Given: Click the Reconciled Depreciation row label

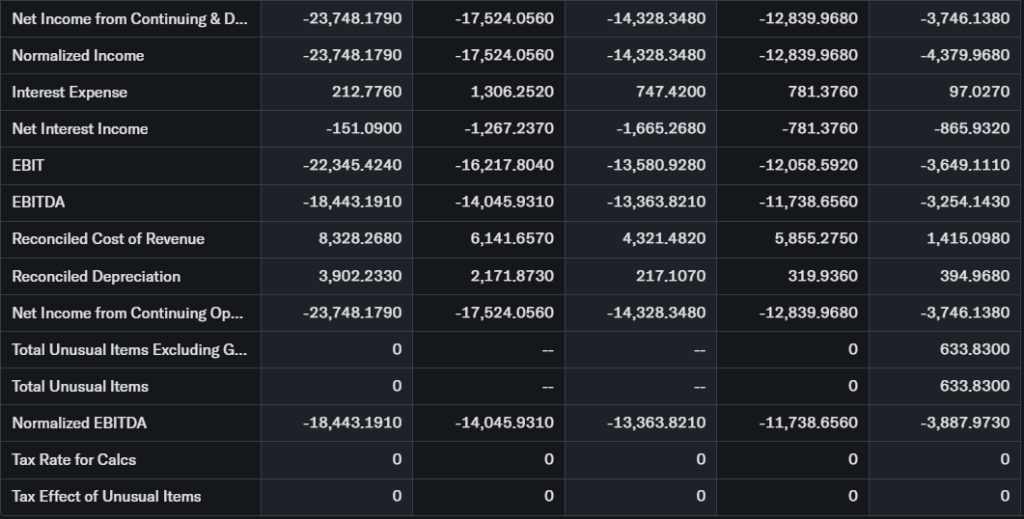Looking at the screenshot, I should coord(96,276).
